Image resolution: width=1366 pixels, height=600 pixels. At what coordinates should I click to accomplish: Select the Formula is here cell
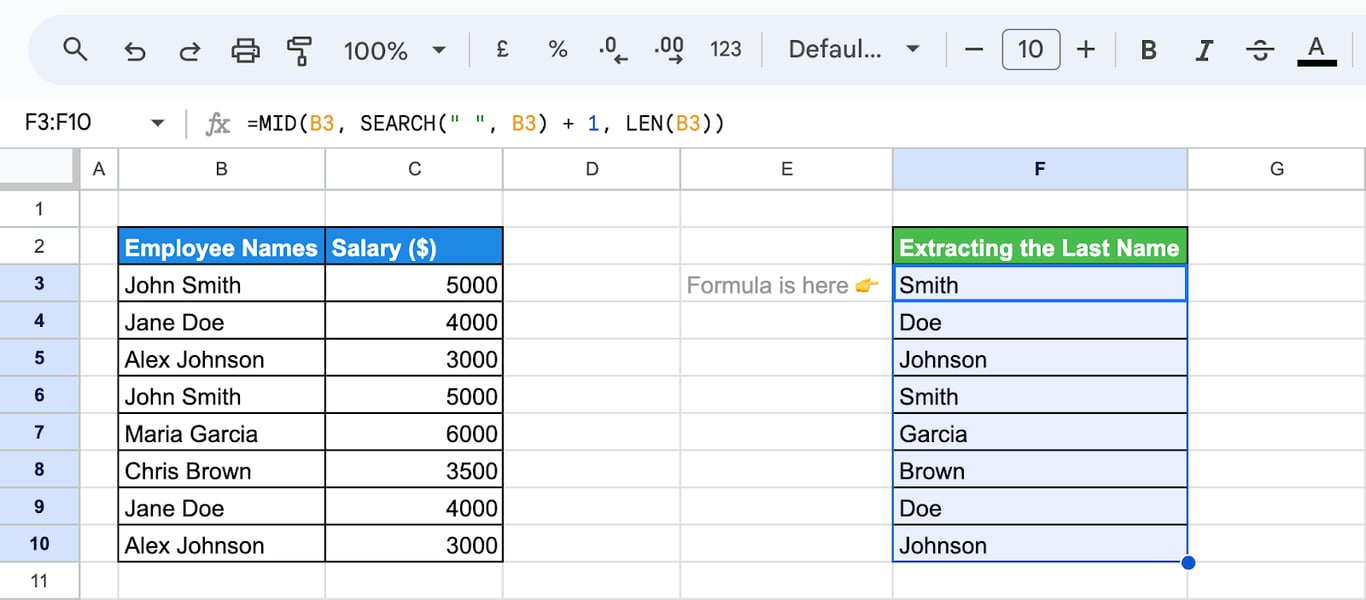coord(787,284)
